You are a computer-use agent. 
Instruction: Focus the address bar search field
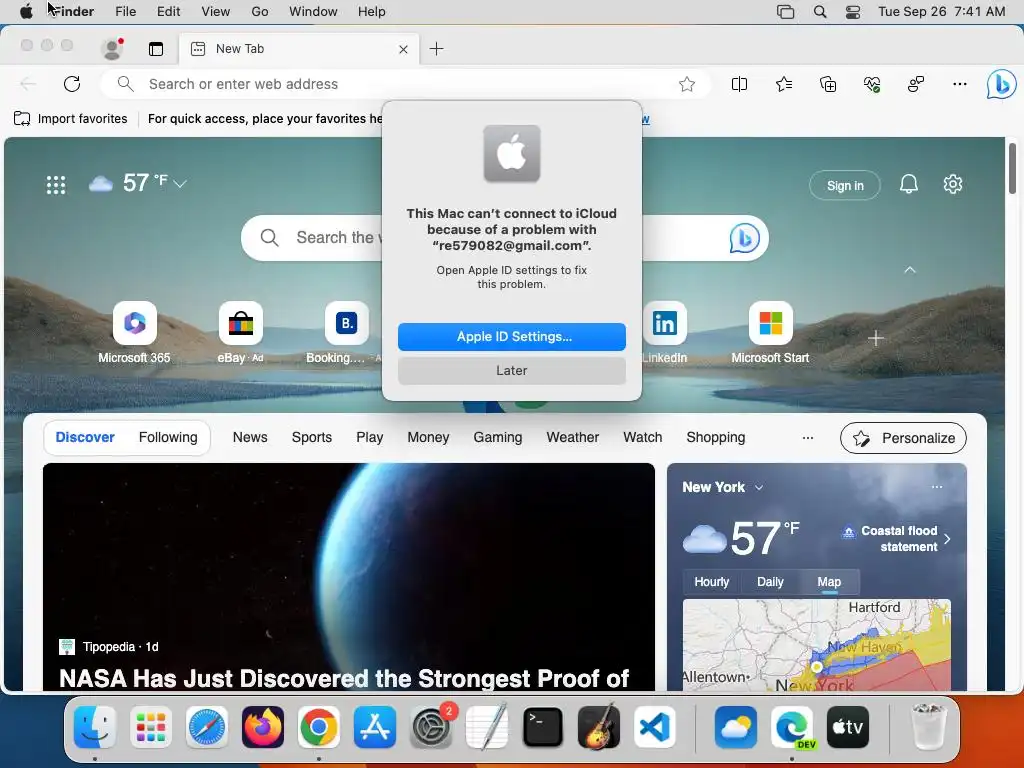pos(405,84)
